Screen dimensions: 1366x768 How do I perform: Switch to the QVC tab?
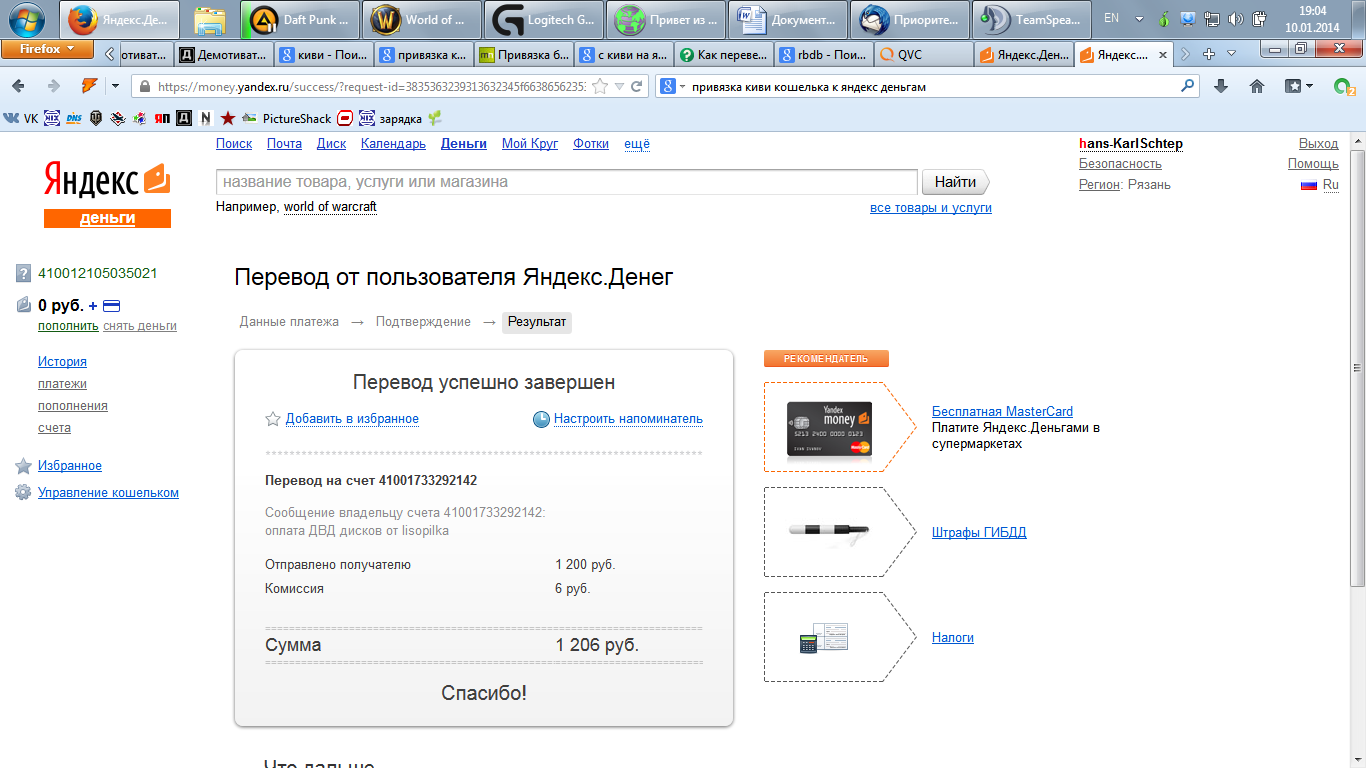[923, 54]
